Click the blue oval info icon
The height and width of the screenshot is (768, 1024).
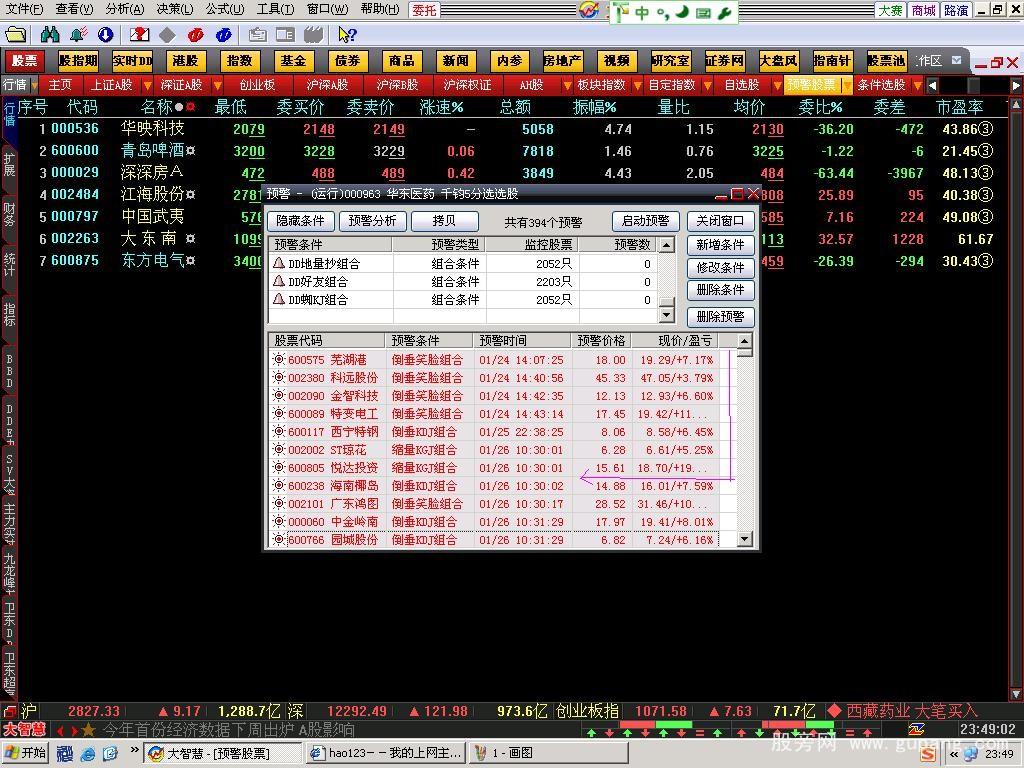click(223, 35)
